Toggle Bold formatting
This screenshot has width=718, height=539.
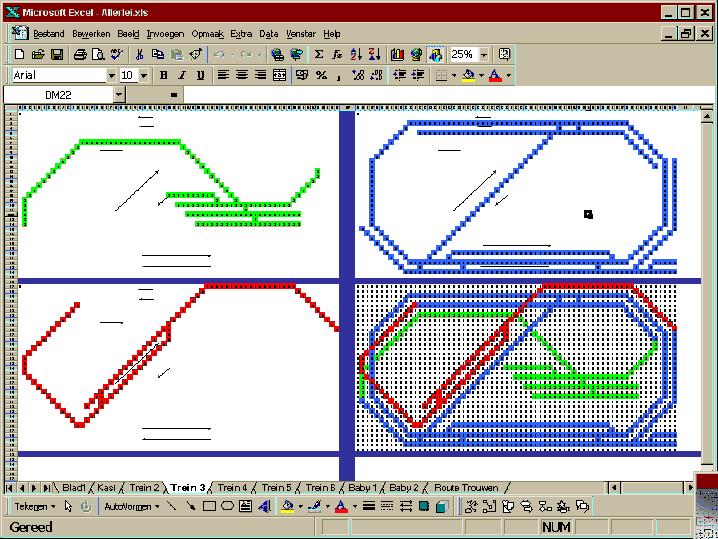(x=163, y=75)
